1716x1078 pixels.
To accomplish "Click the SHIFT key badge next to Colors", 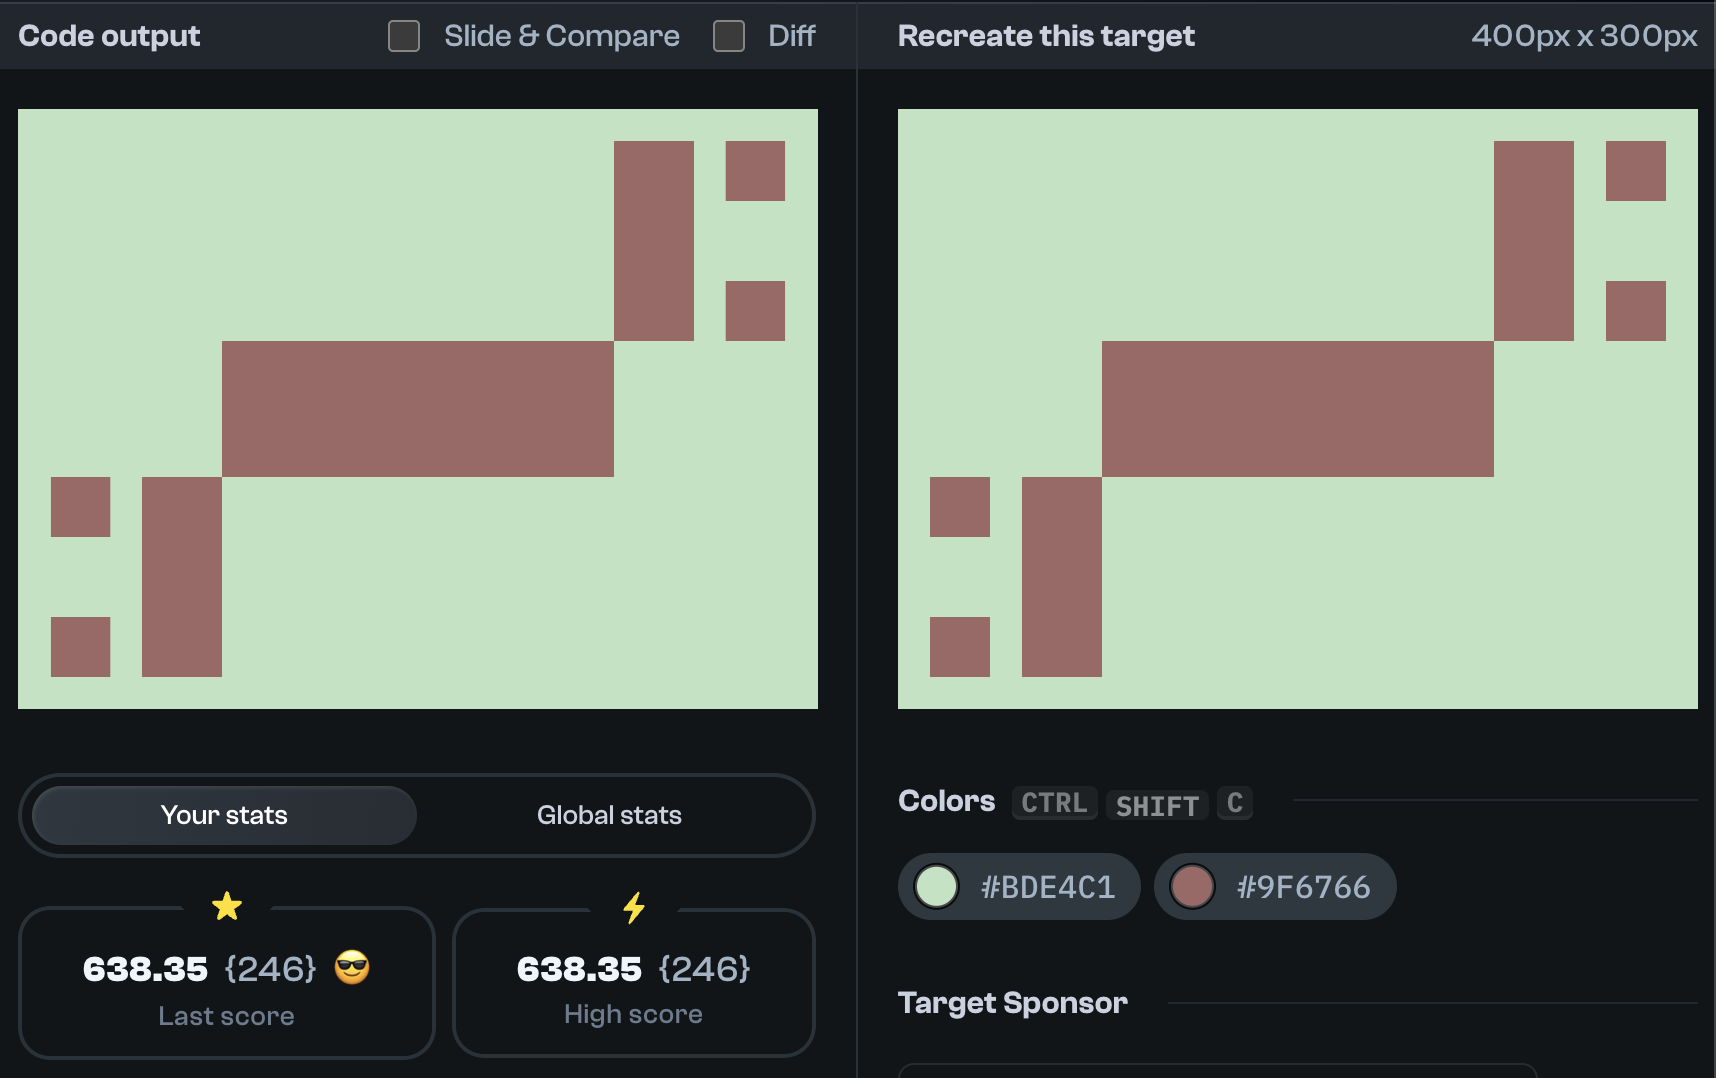I will pos(1157,805).
